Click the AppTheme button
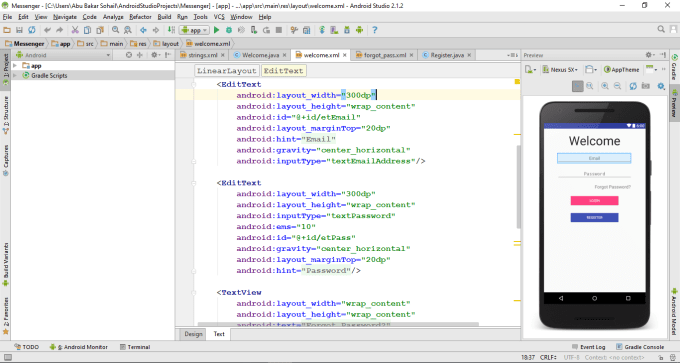Screen dimensions: 680x363 click(622, 69)
